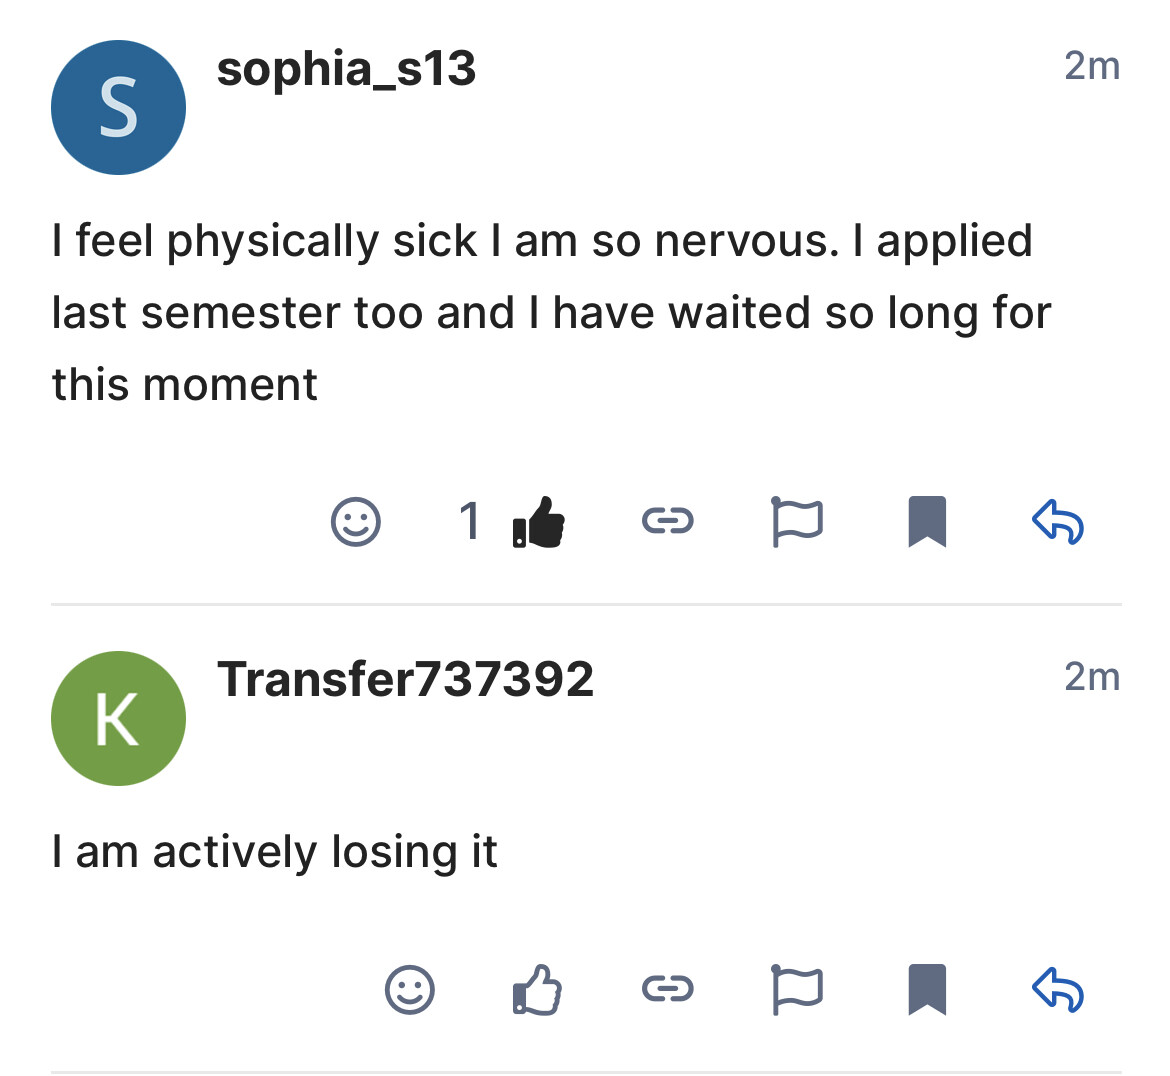Copy link to Transfer737392's post
Image resolution: width=1170 pixels, height=1076 pixels.
(667, 989)
